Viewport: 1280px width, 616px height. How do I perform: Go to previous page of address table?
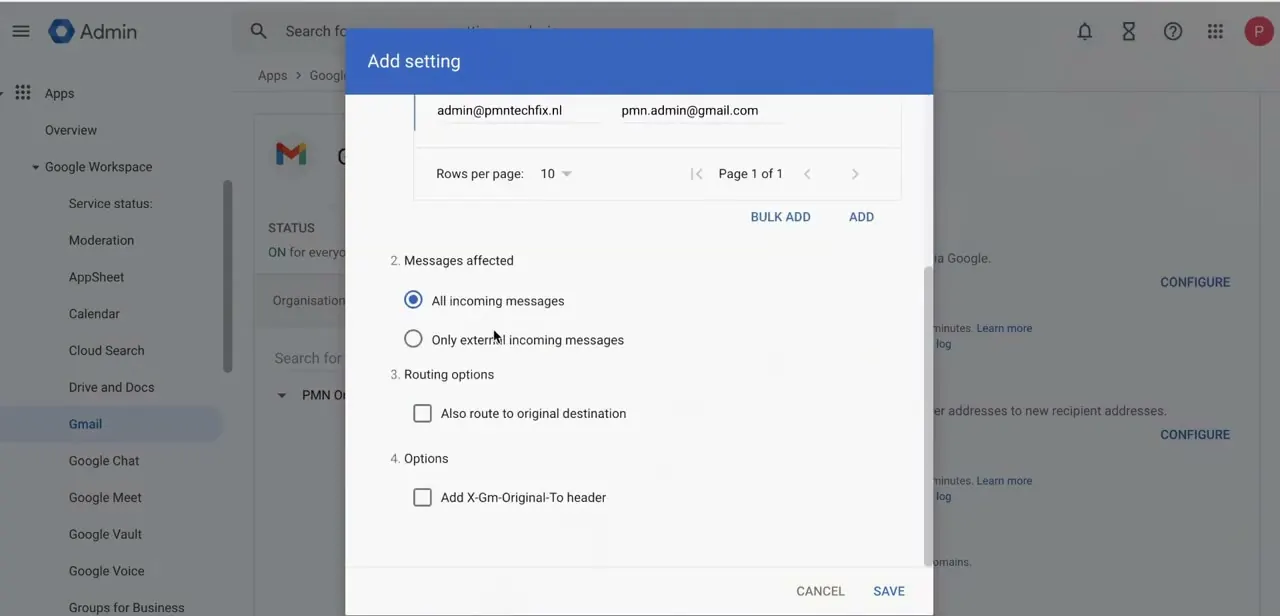(807, 174)
